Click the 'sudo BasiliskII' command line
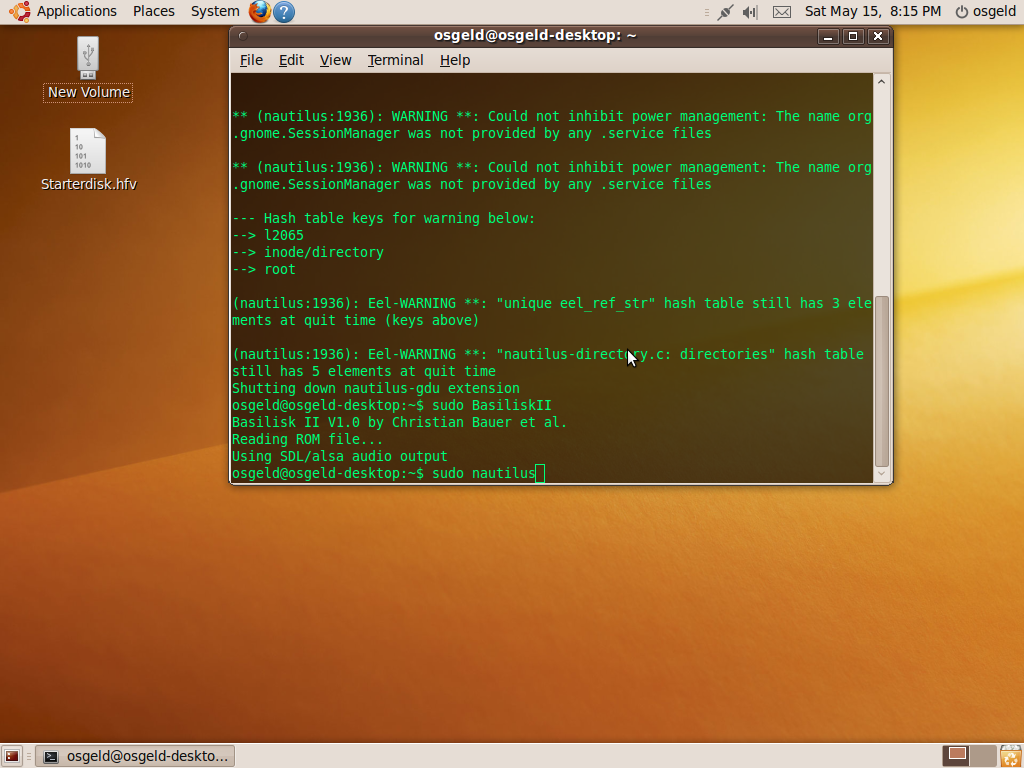The width and height of the screenshot is (1024, 768). 392,406
